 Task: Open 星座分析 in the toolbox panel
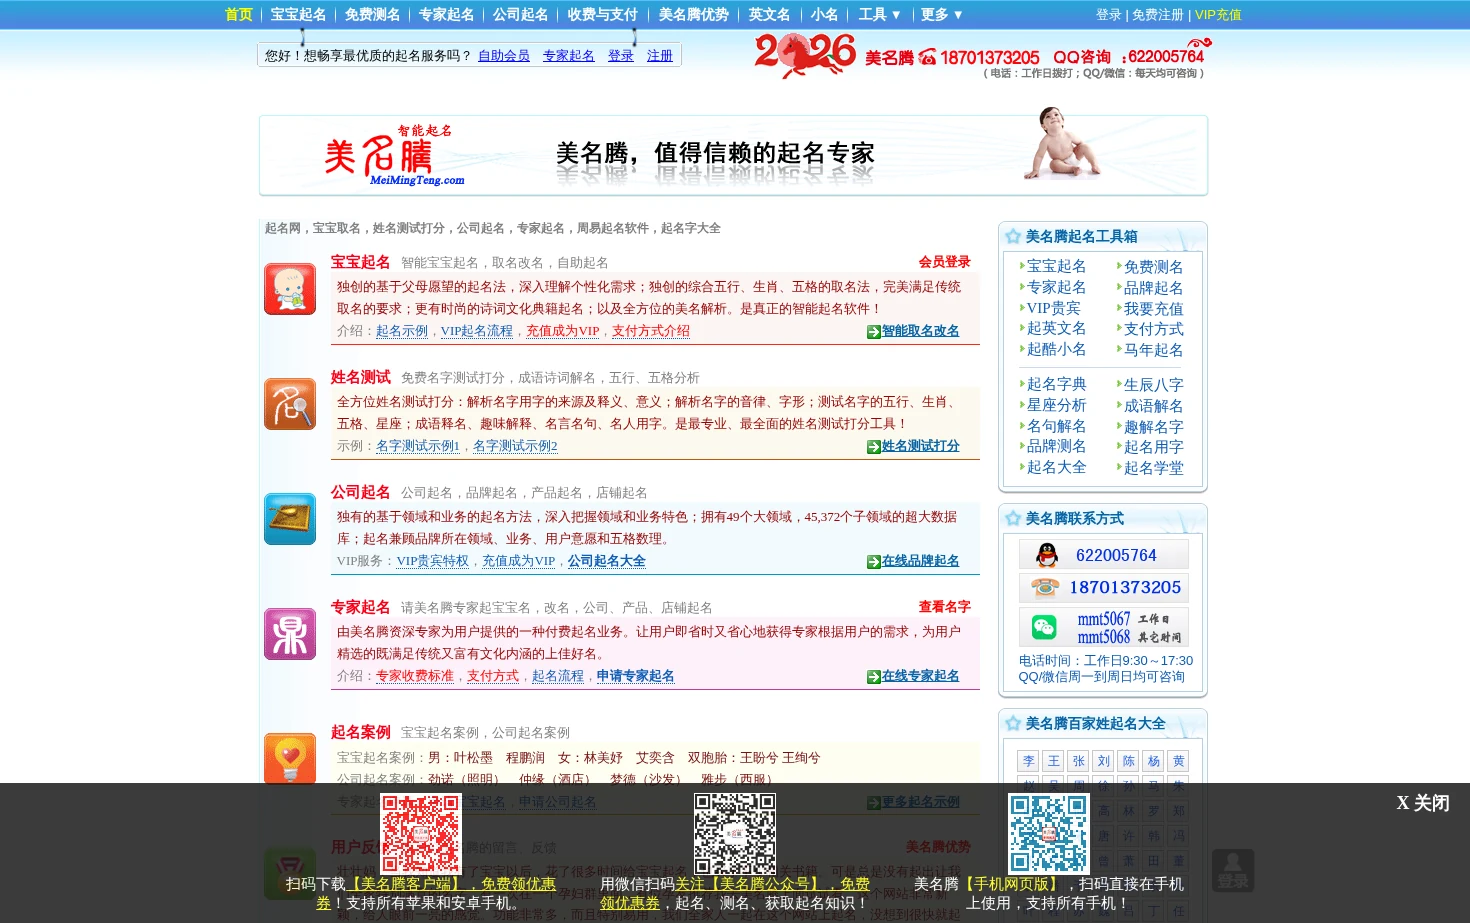(x=1056, y=405)
